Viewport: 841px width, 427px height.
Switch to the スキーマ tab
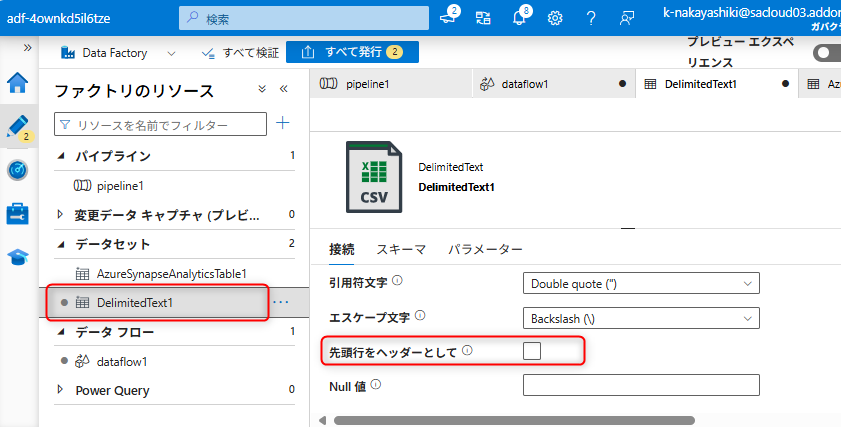[400, 249]
